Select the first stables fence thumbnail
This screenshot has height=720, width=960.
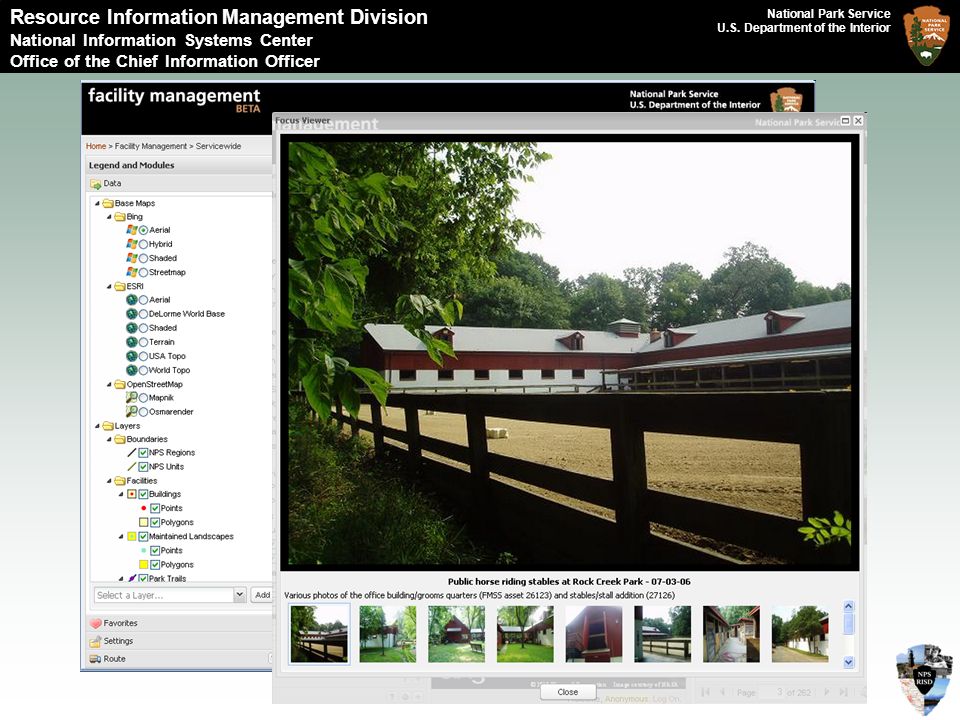pos(319,634)
